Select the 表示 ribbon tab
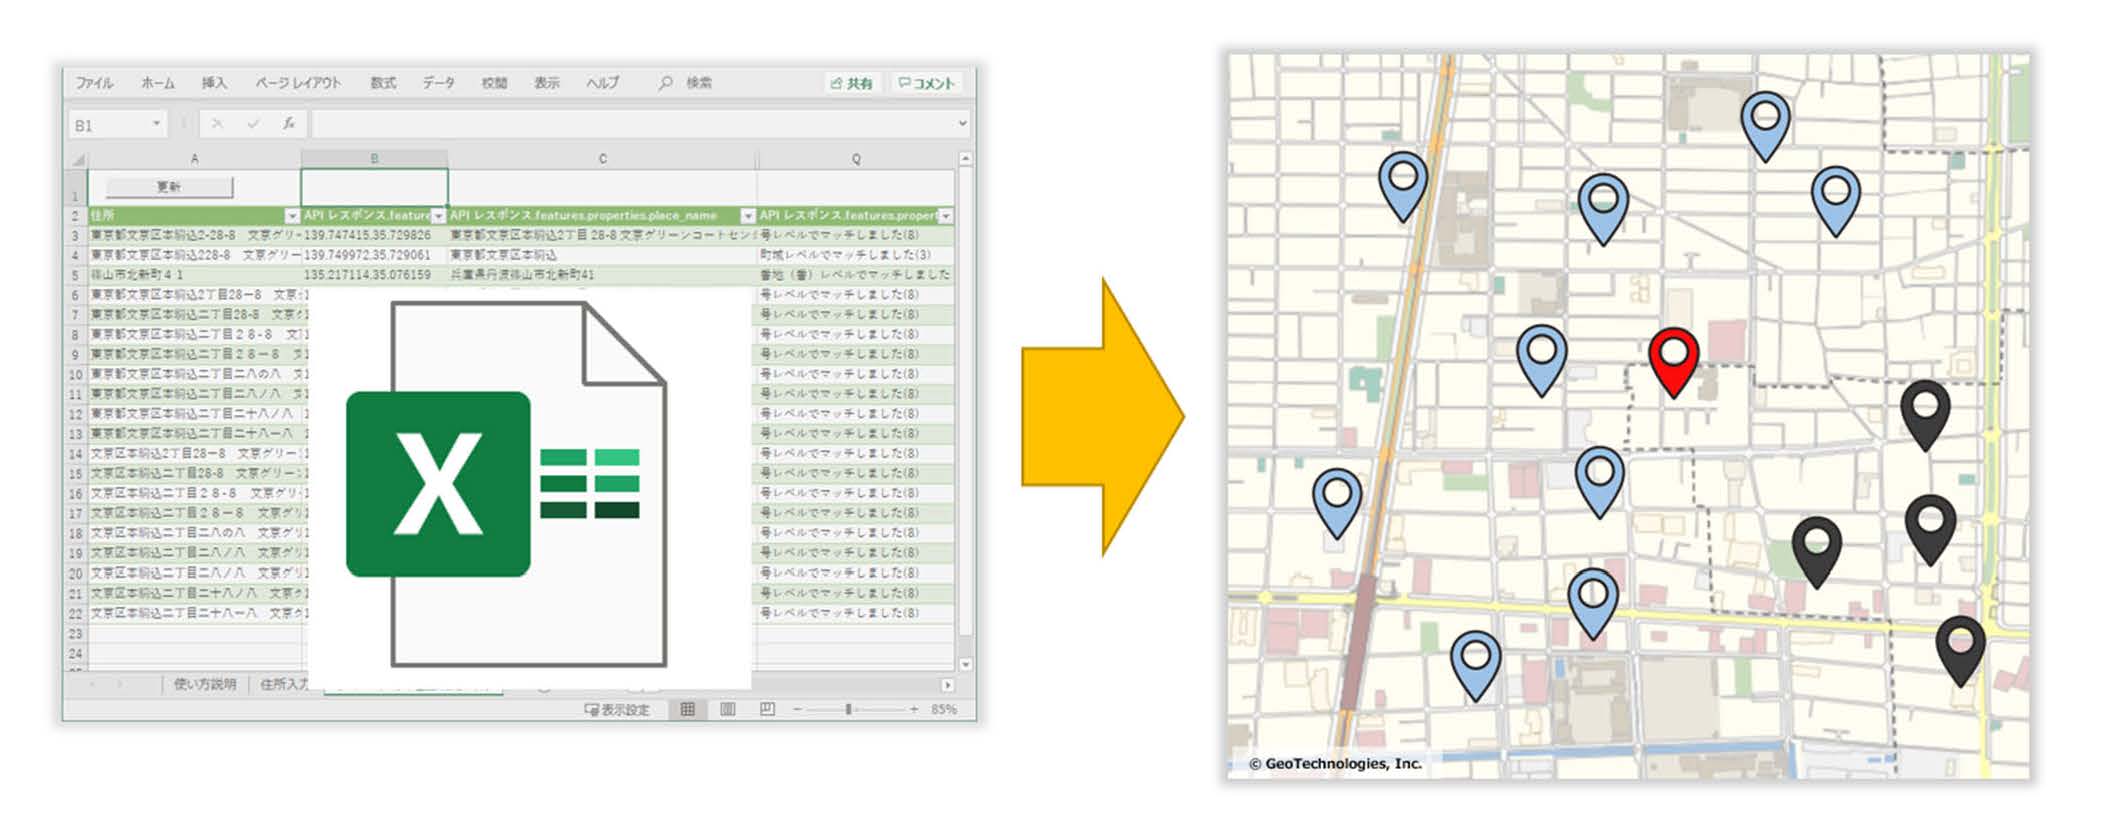Image resolution: width=2116 pixels, height=817 pixels. pyautogui.click(x=547, y=83)
